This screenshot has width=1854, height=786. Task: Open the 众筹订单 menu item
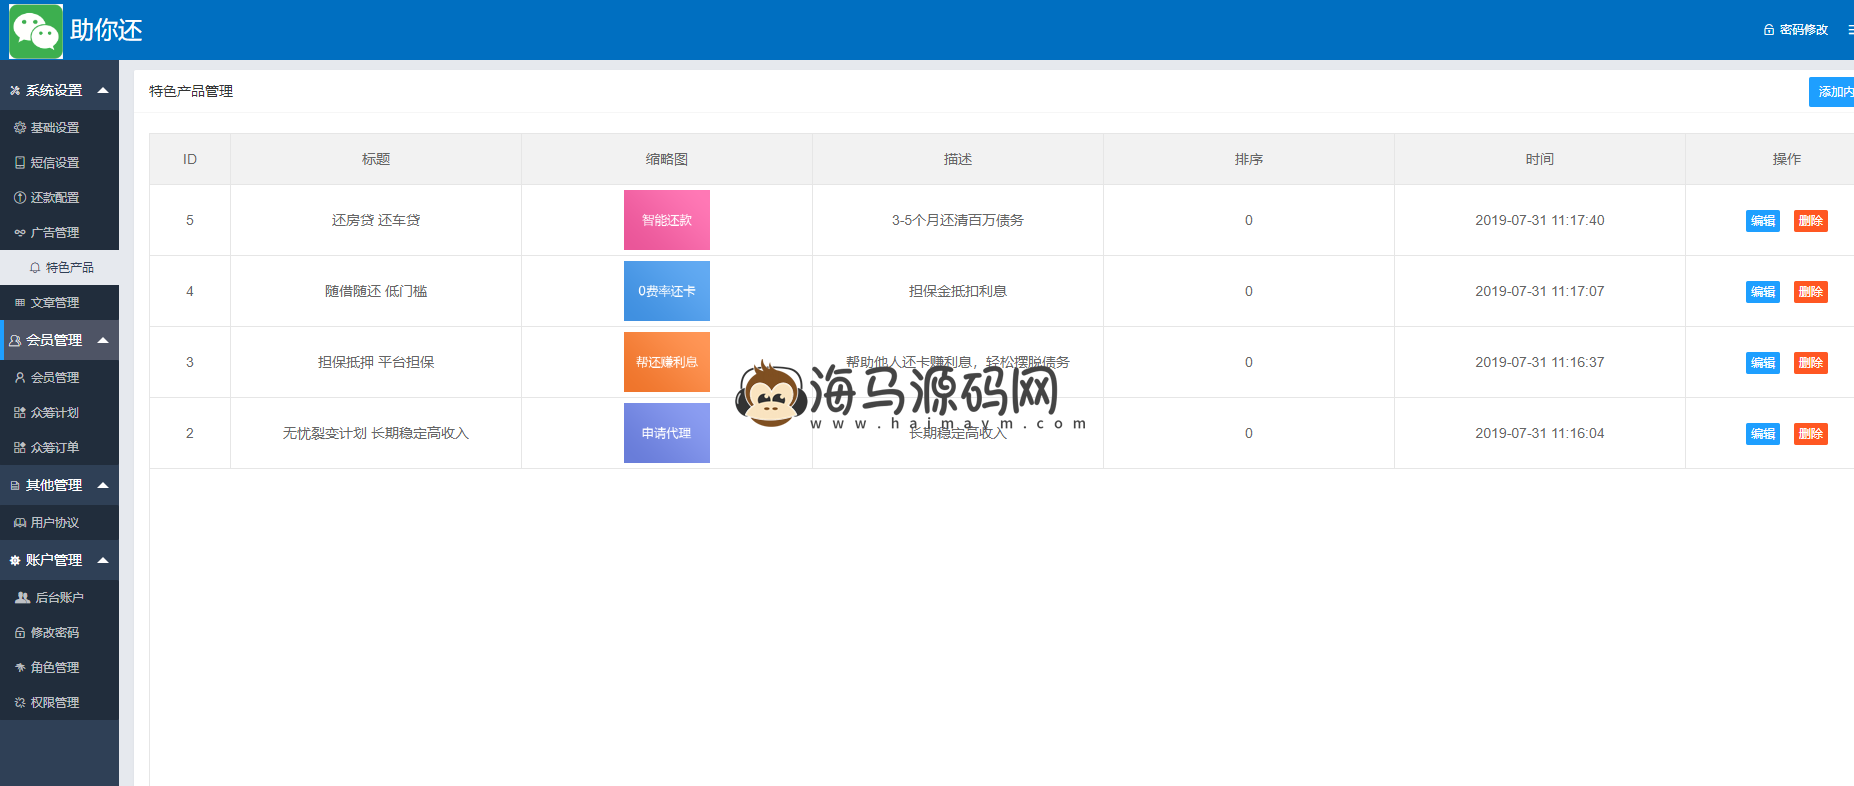54,448
